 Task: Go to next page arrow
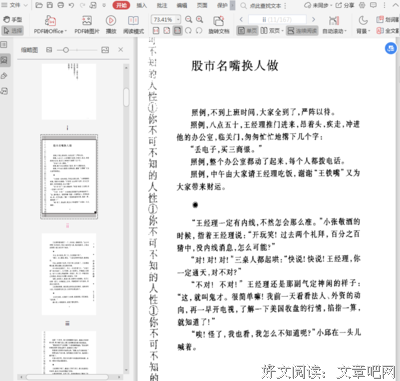pyautogui.click(x=313, y=19)
